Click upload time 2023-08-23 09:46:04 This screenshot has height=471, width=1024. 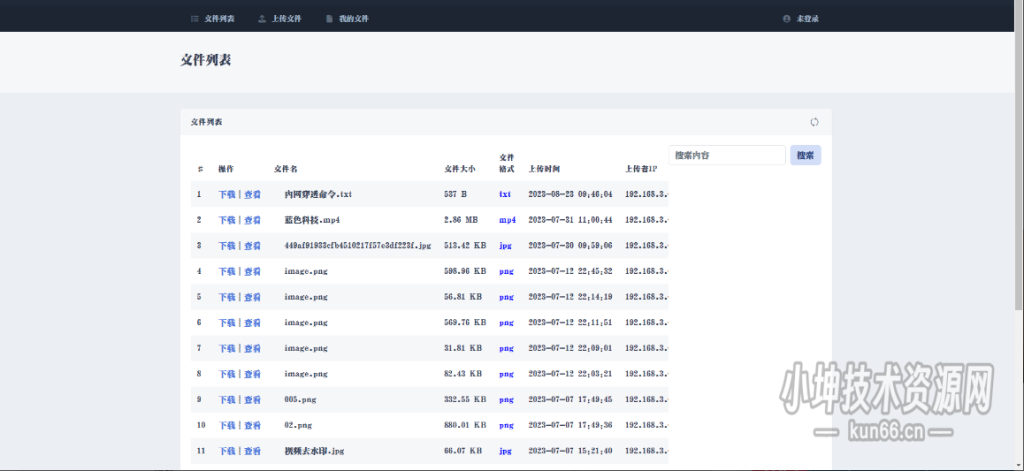click(570, 195)
